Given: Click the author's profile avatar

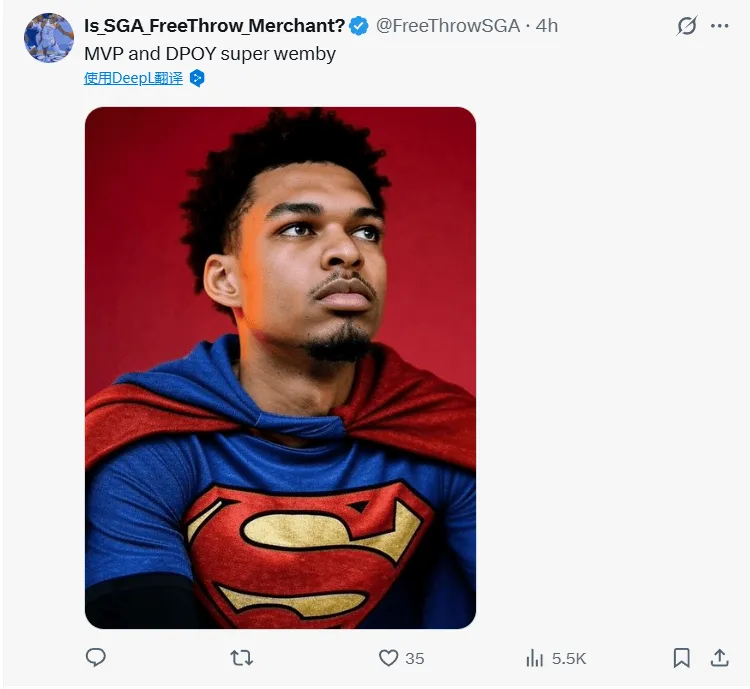Looking at the screenshot, I should pyautogui.click(x=49, y=38).
